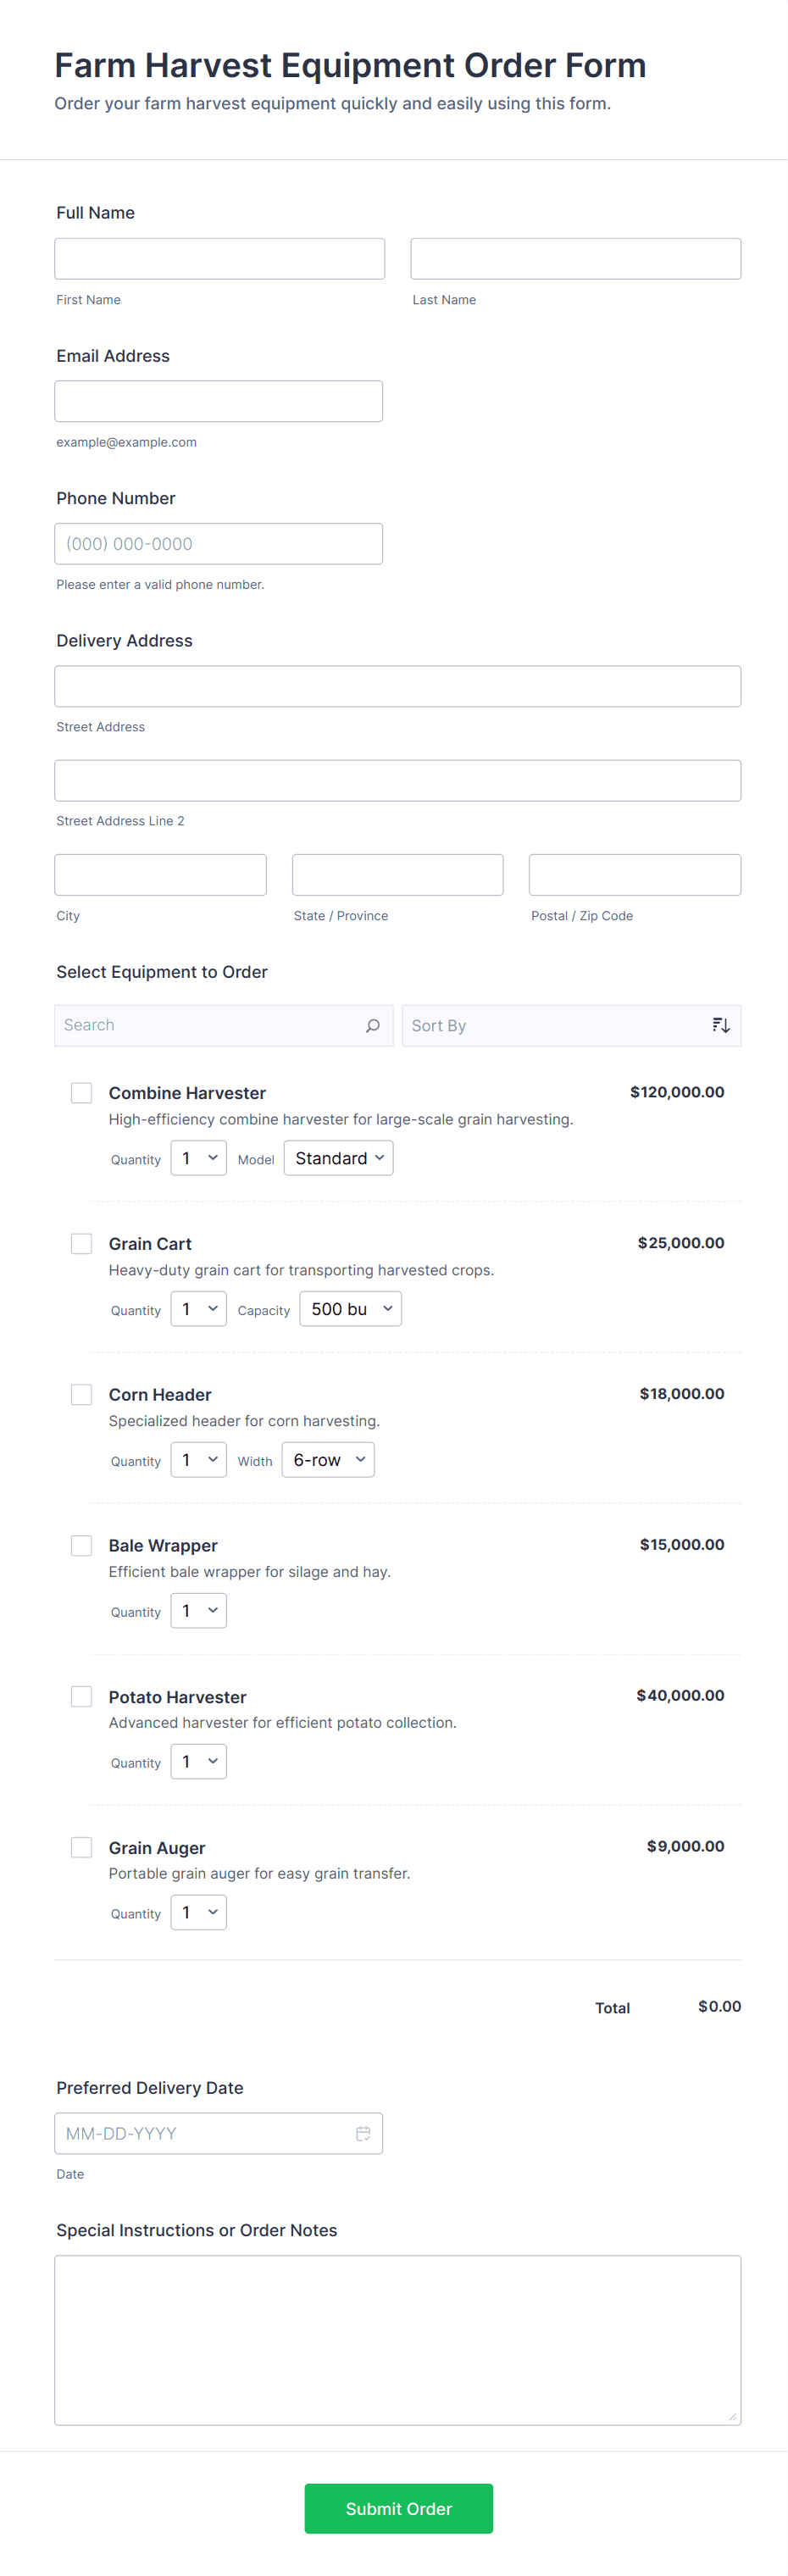Click the Special Instructions text area
Viewport: 788px width, 2576px height.
pos(397,2339)
